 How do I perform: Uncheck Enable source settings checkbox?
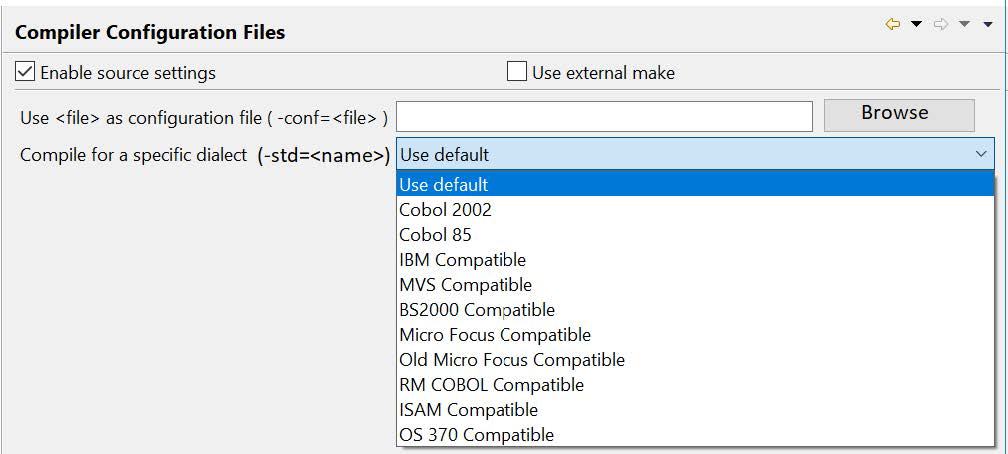click(24, 72)
